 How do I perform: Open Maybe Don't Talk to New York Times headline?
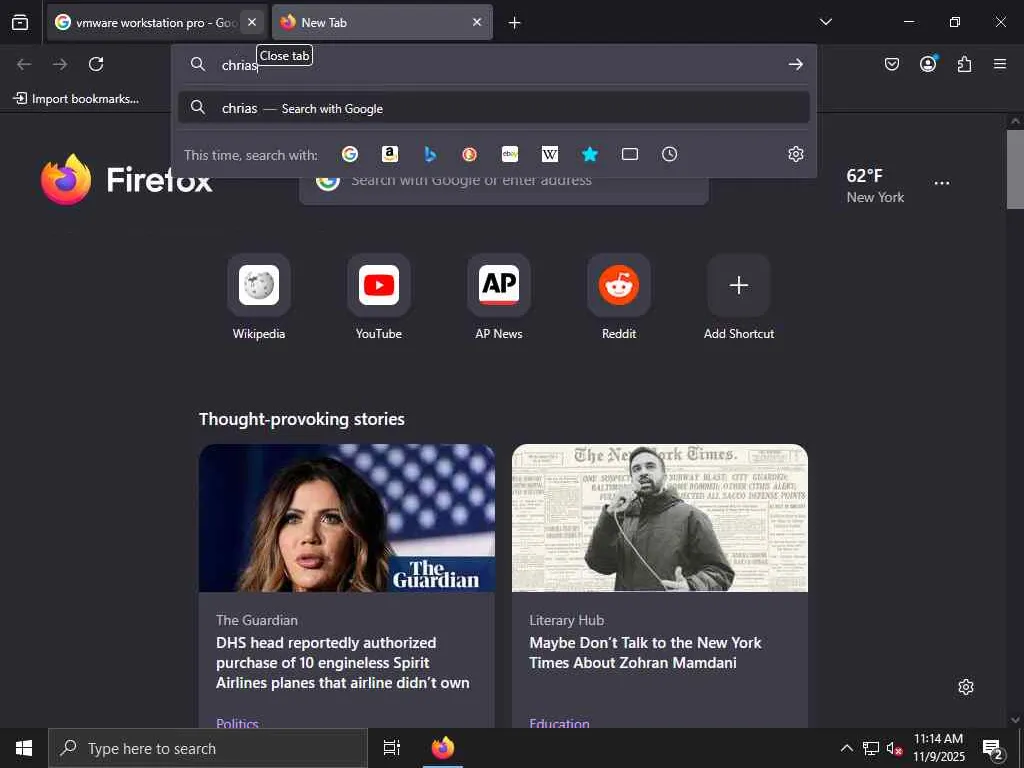645,652
